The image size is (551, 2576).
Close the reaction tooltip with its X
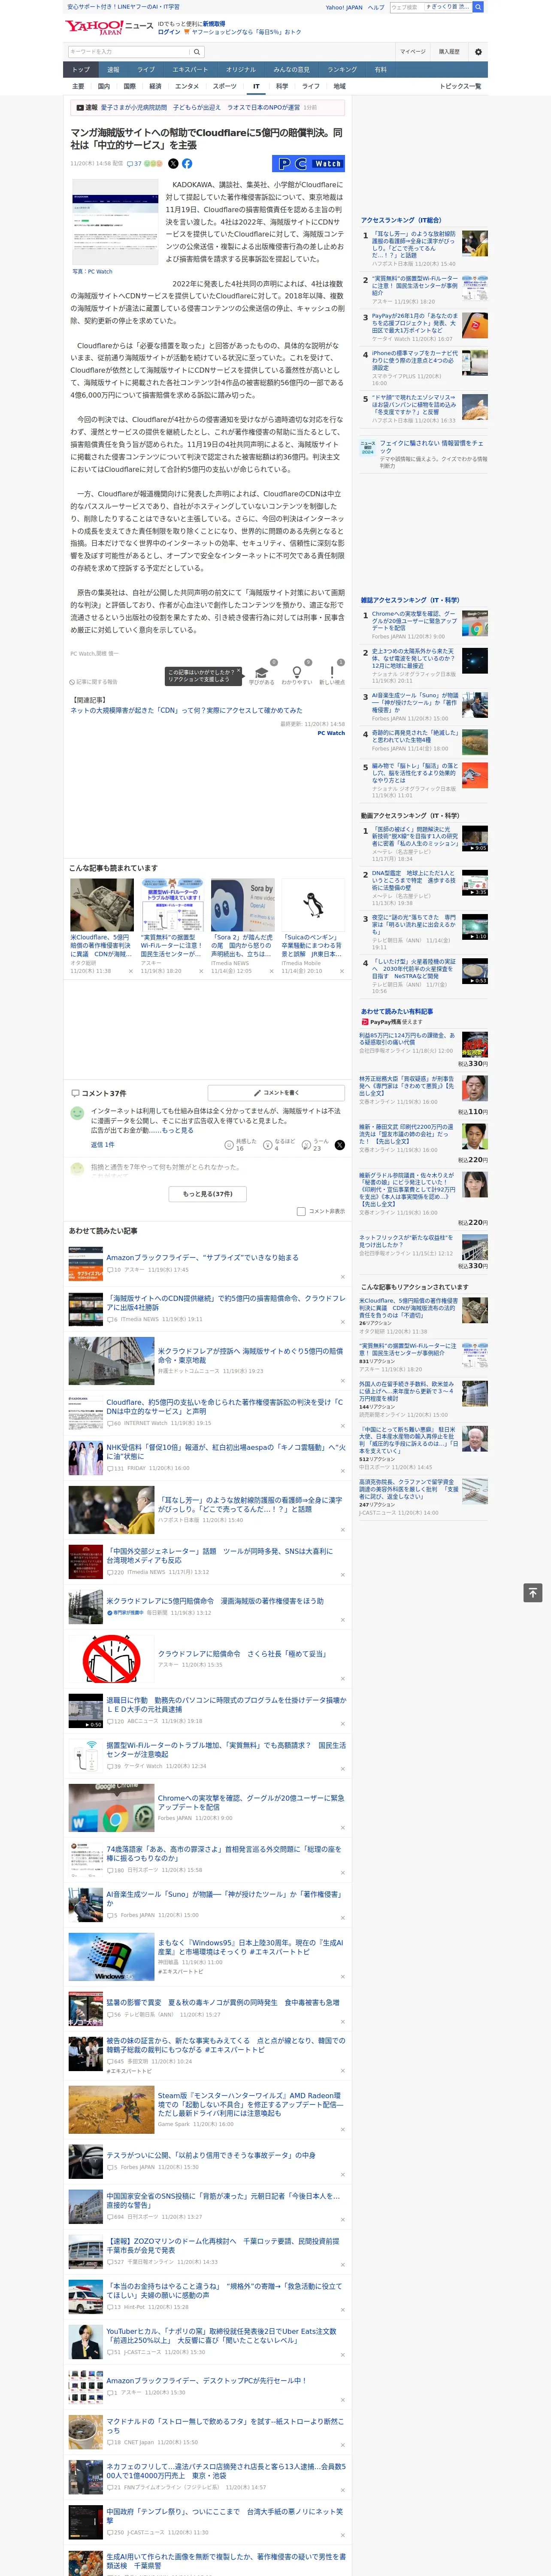[x=239, y=672]
